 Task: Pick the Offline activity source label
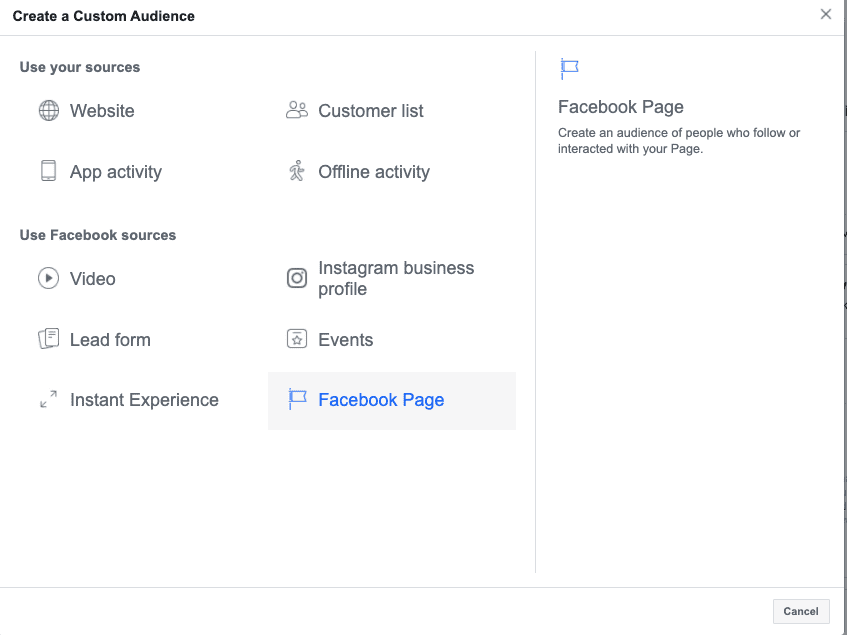point(374,172)
